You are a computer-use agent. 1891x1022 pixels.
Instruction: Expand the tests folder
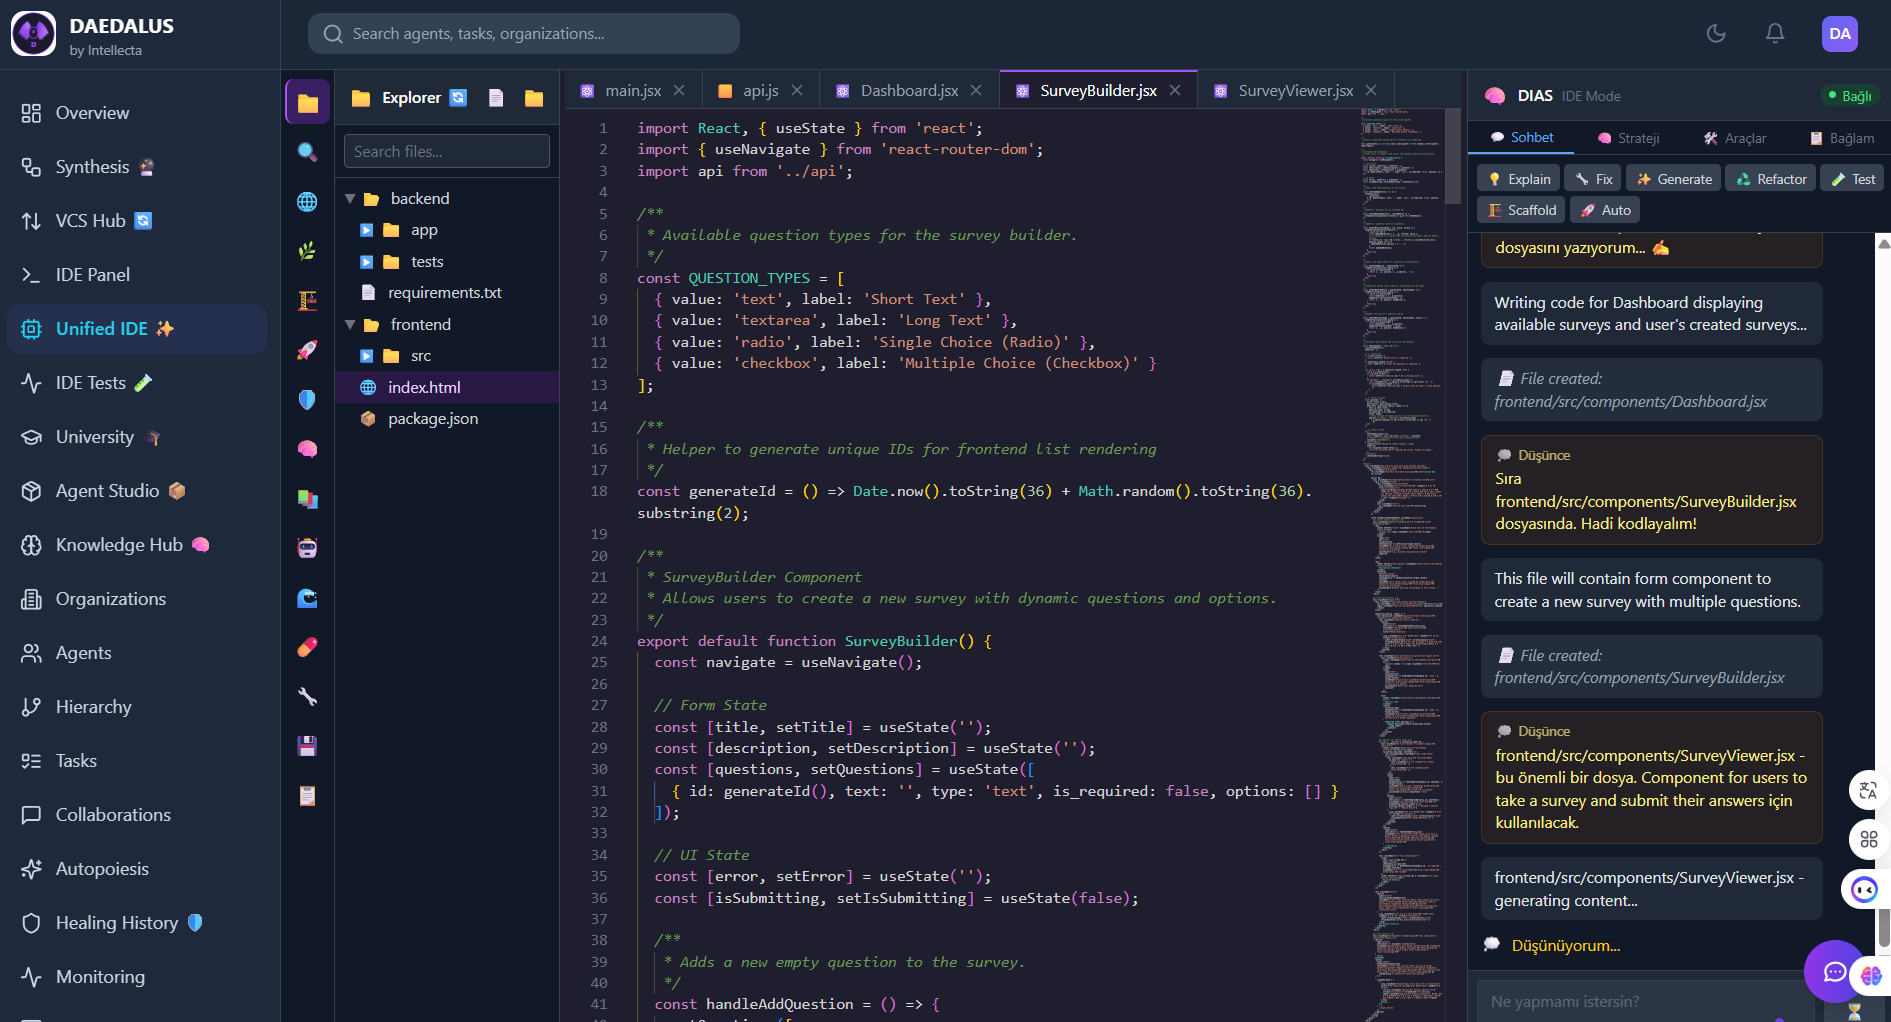pyautogui.click(x=366, y=262)
